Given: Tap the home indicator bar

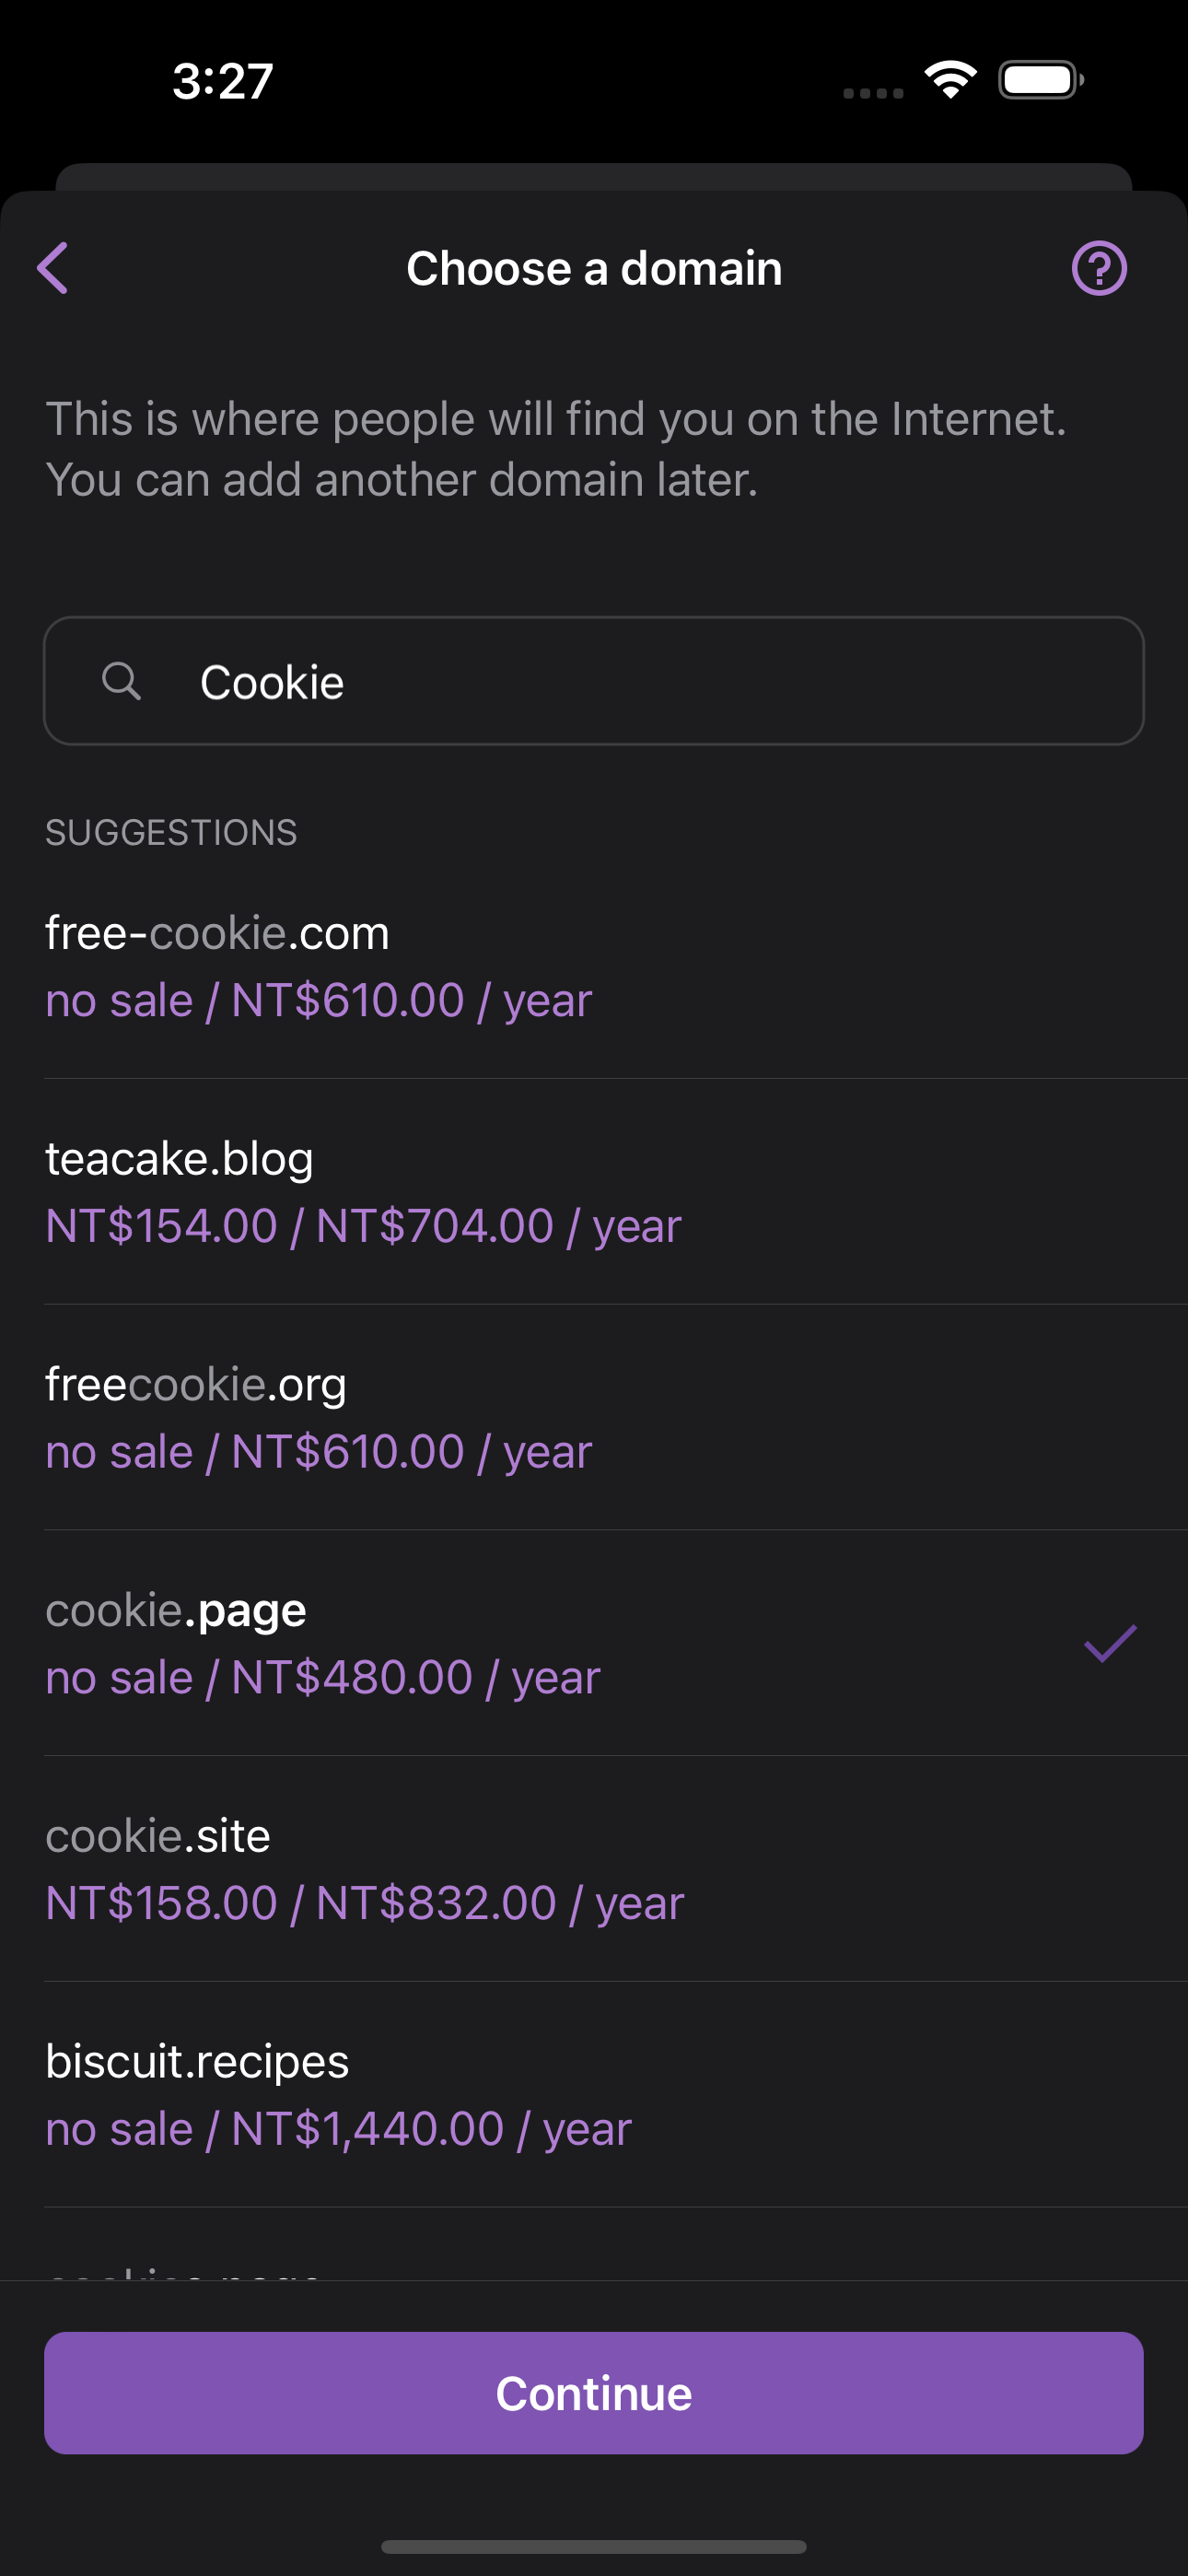Looking at the screenshot, I should [x=594, y=2547].
